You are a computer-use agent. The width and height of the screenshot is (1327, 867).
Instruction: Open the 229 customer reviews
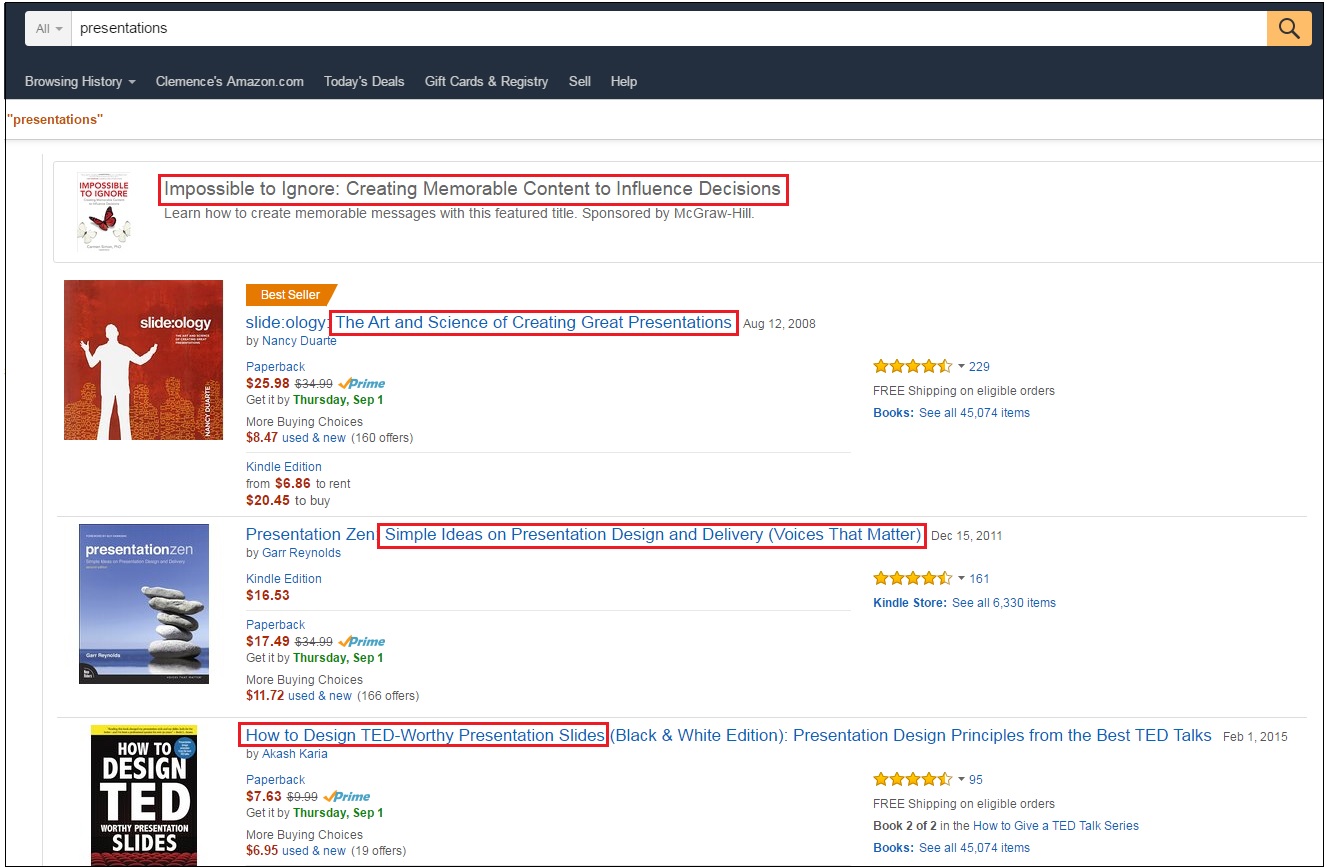click(979, 367)
